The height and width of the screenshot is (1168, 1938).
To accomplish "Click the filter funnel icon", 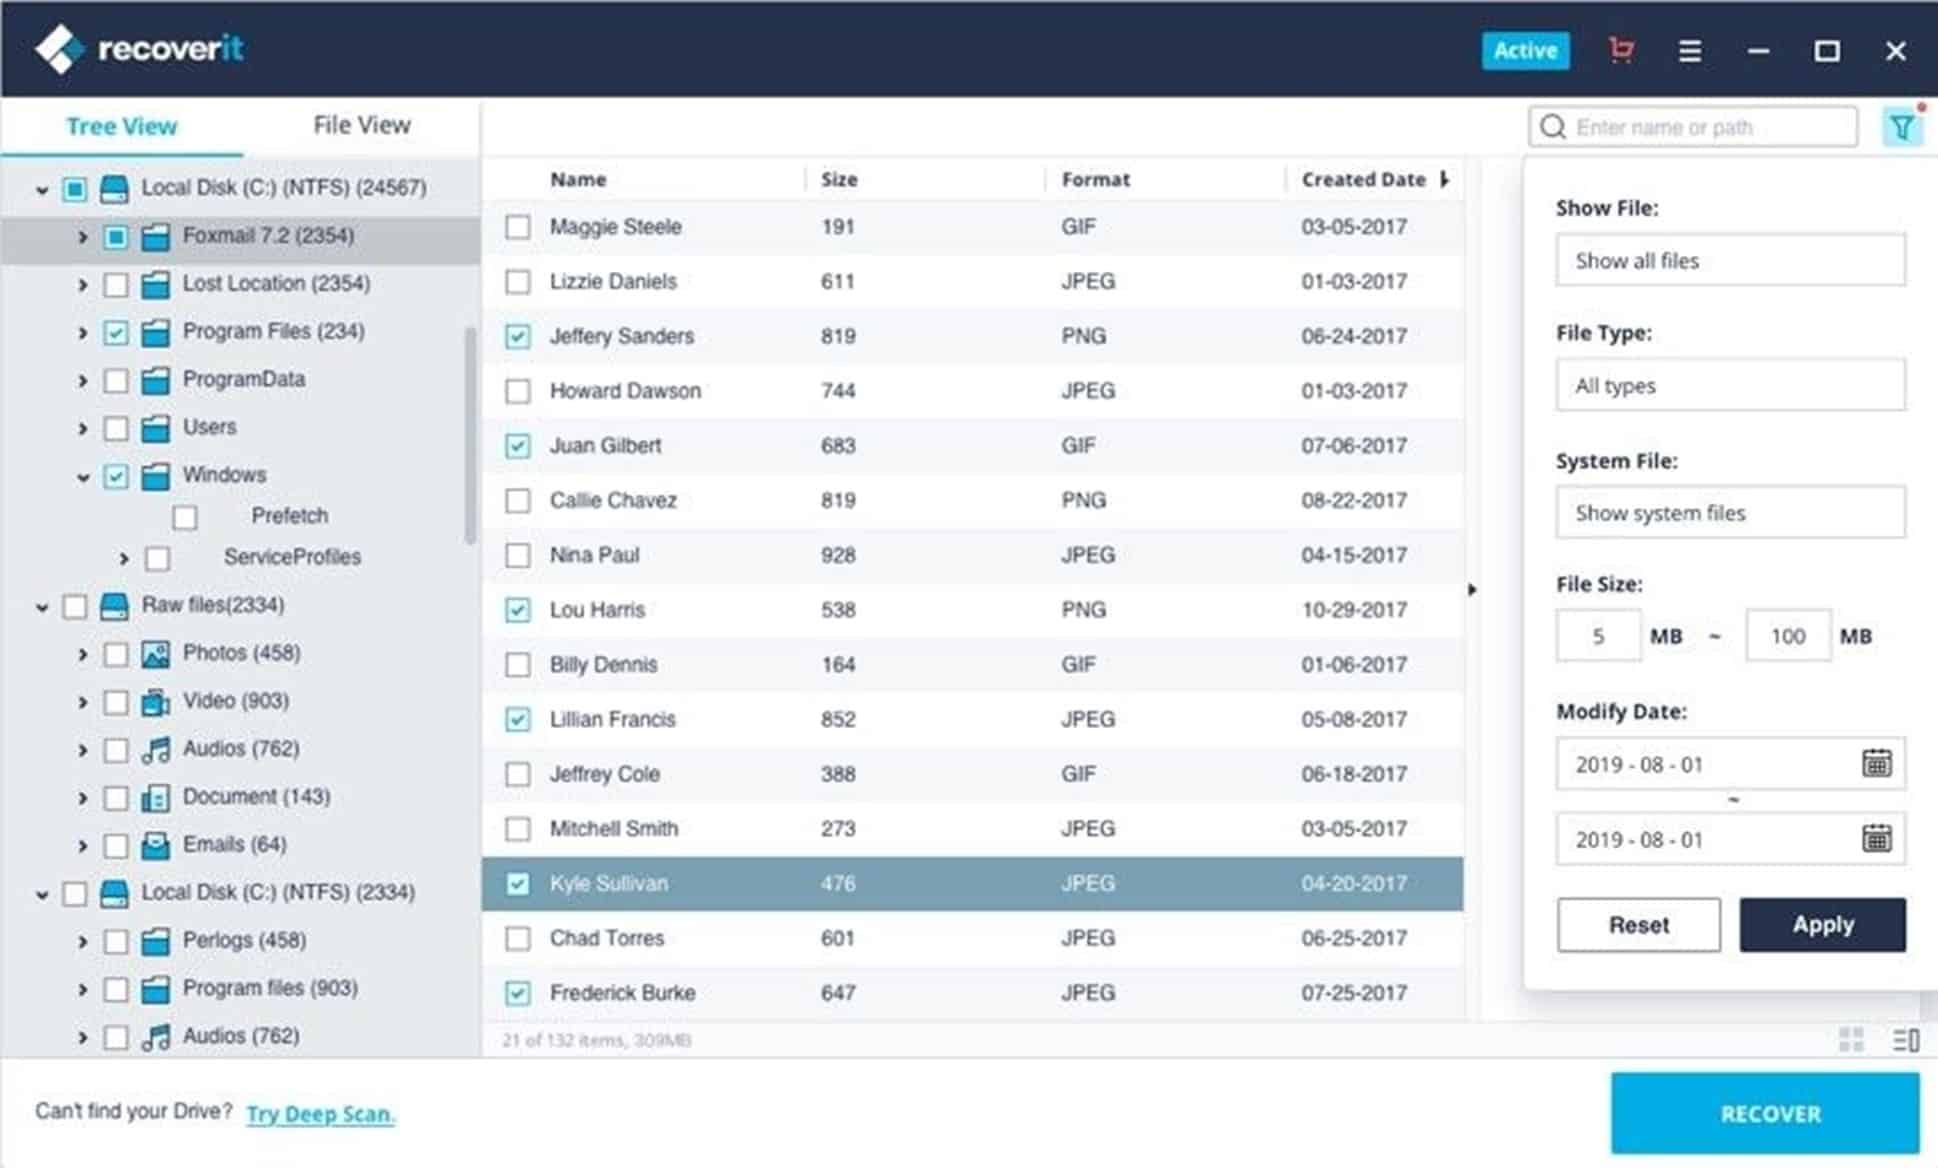I will pyautogui.click(x=1901, y=127).
